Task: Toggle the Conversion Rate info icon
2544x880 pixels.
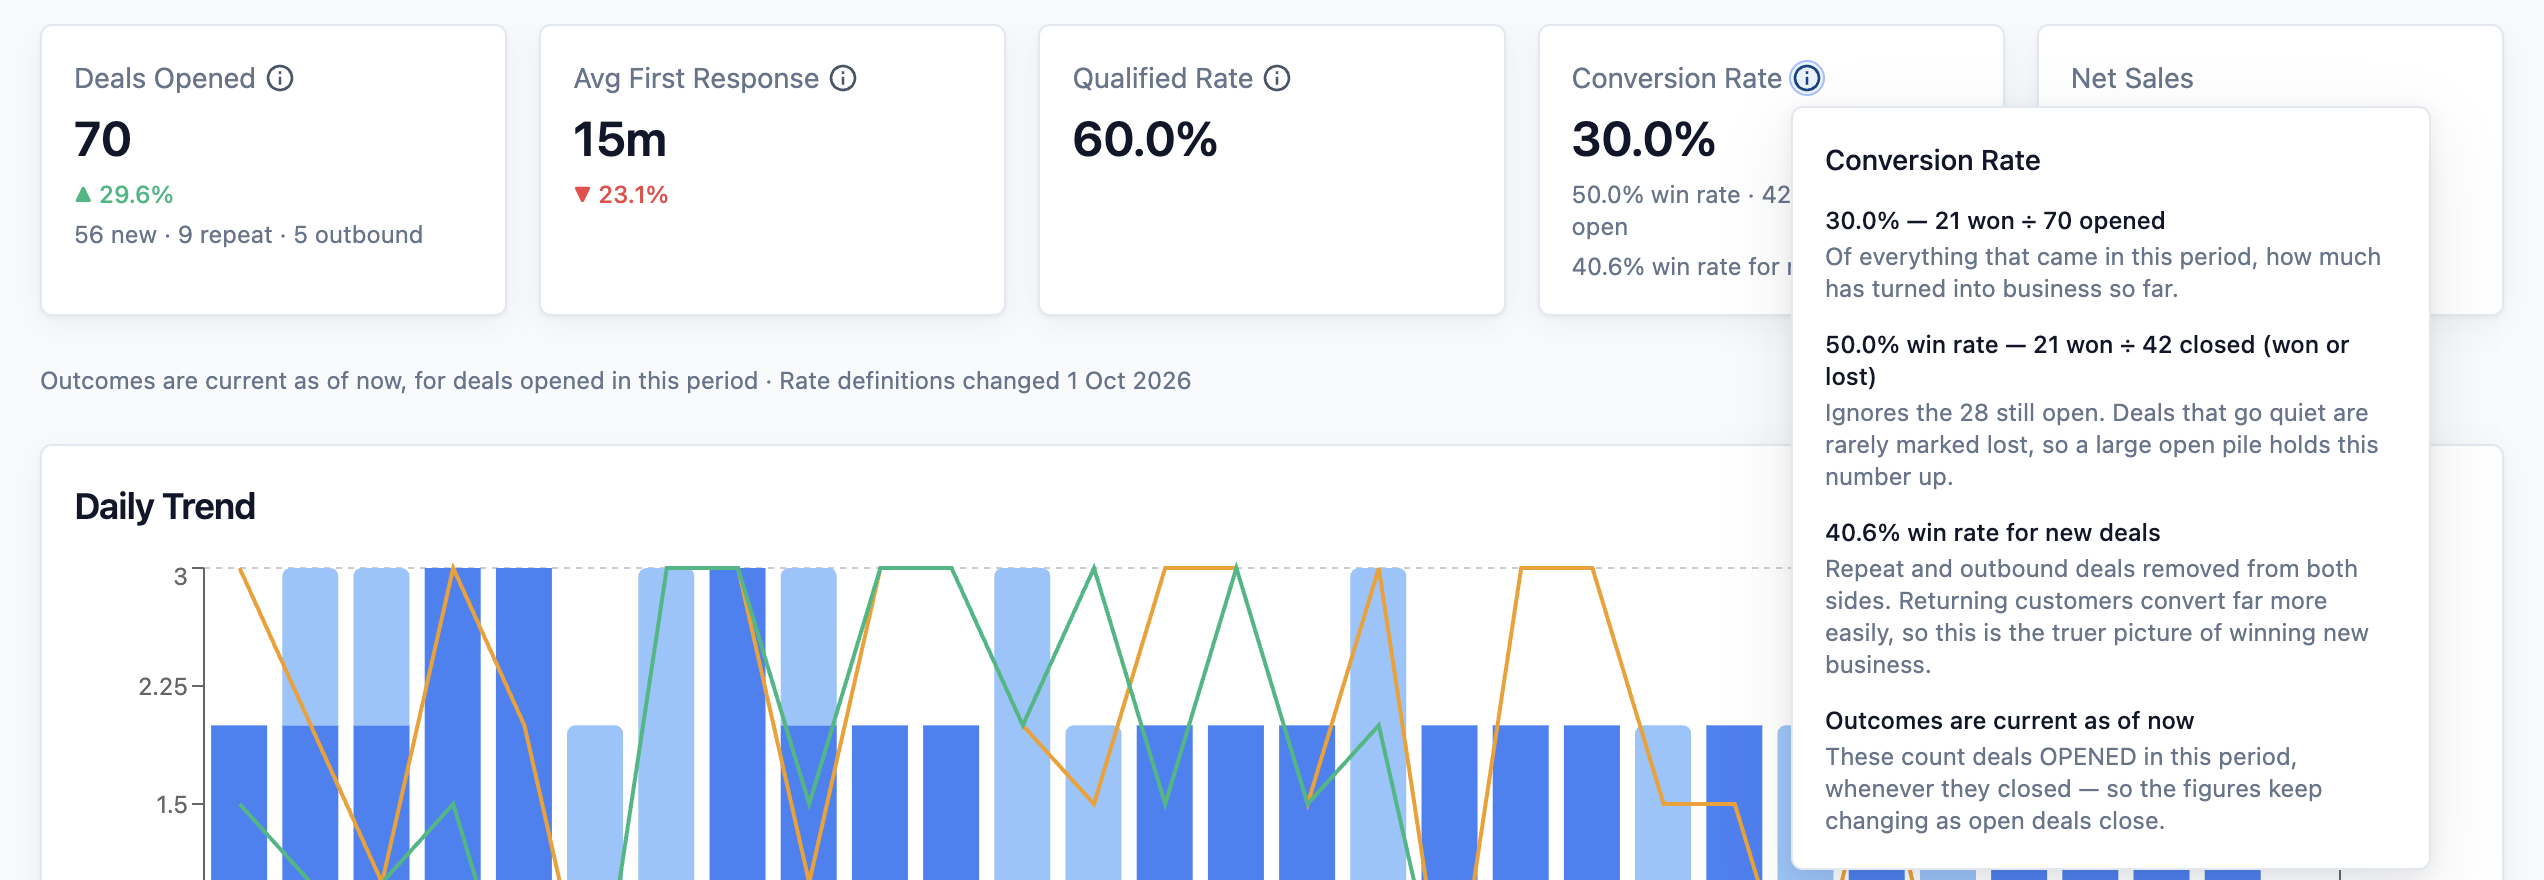Action: 1807,78
